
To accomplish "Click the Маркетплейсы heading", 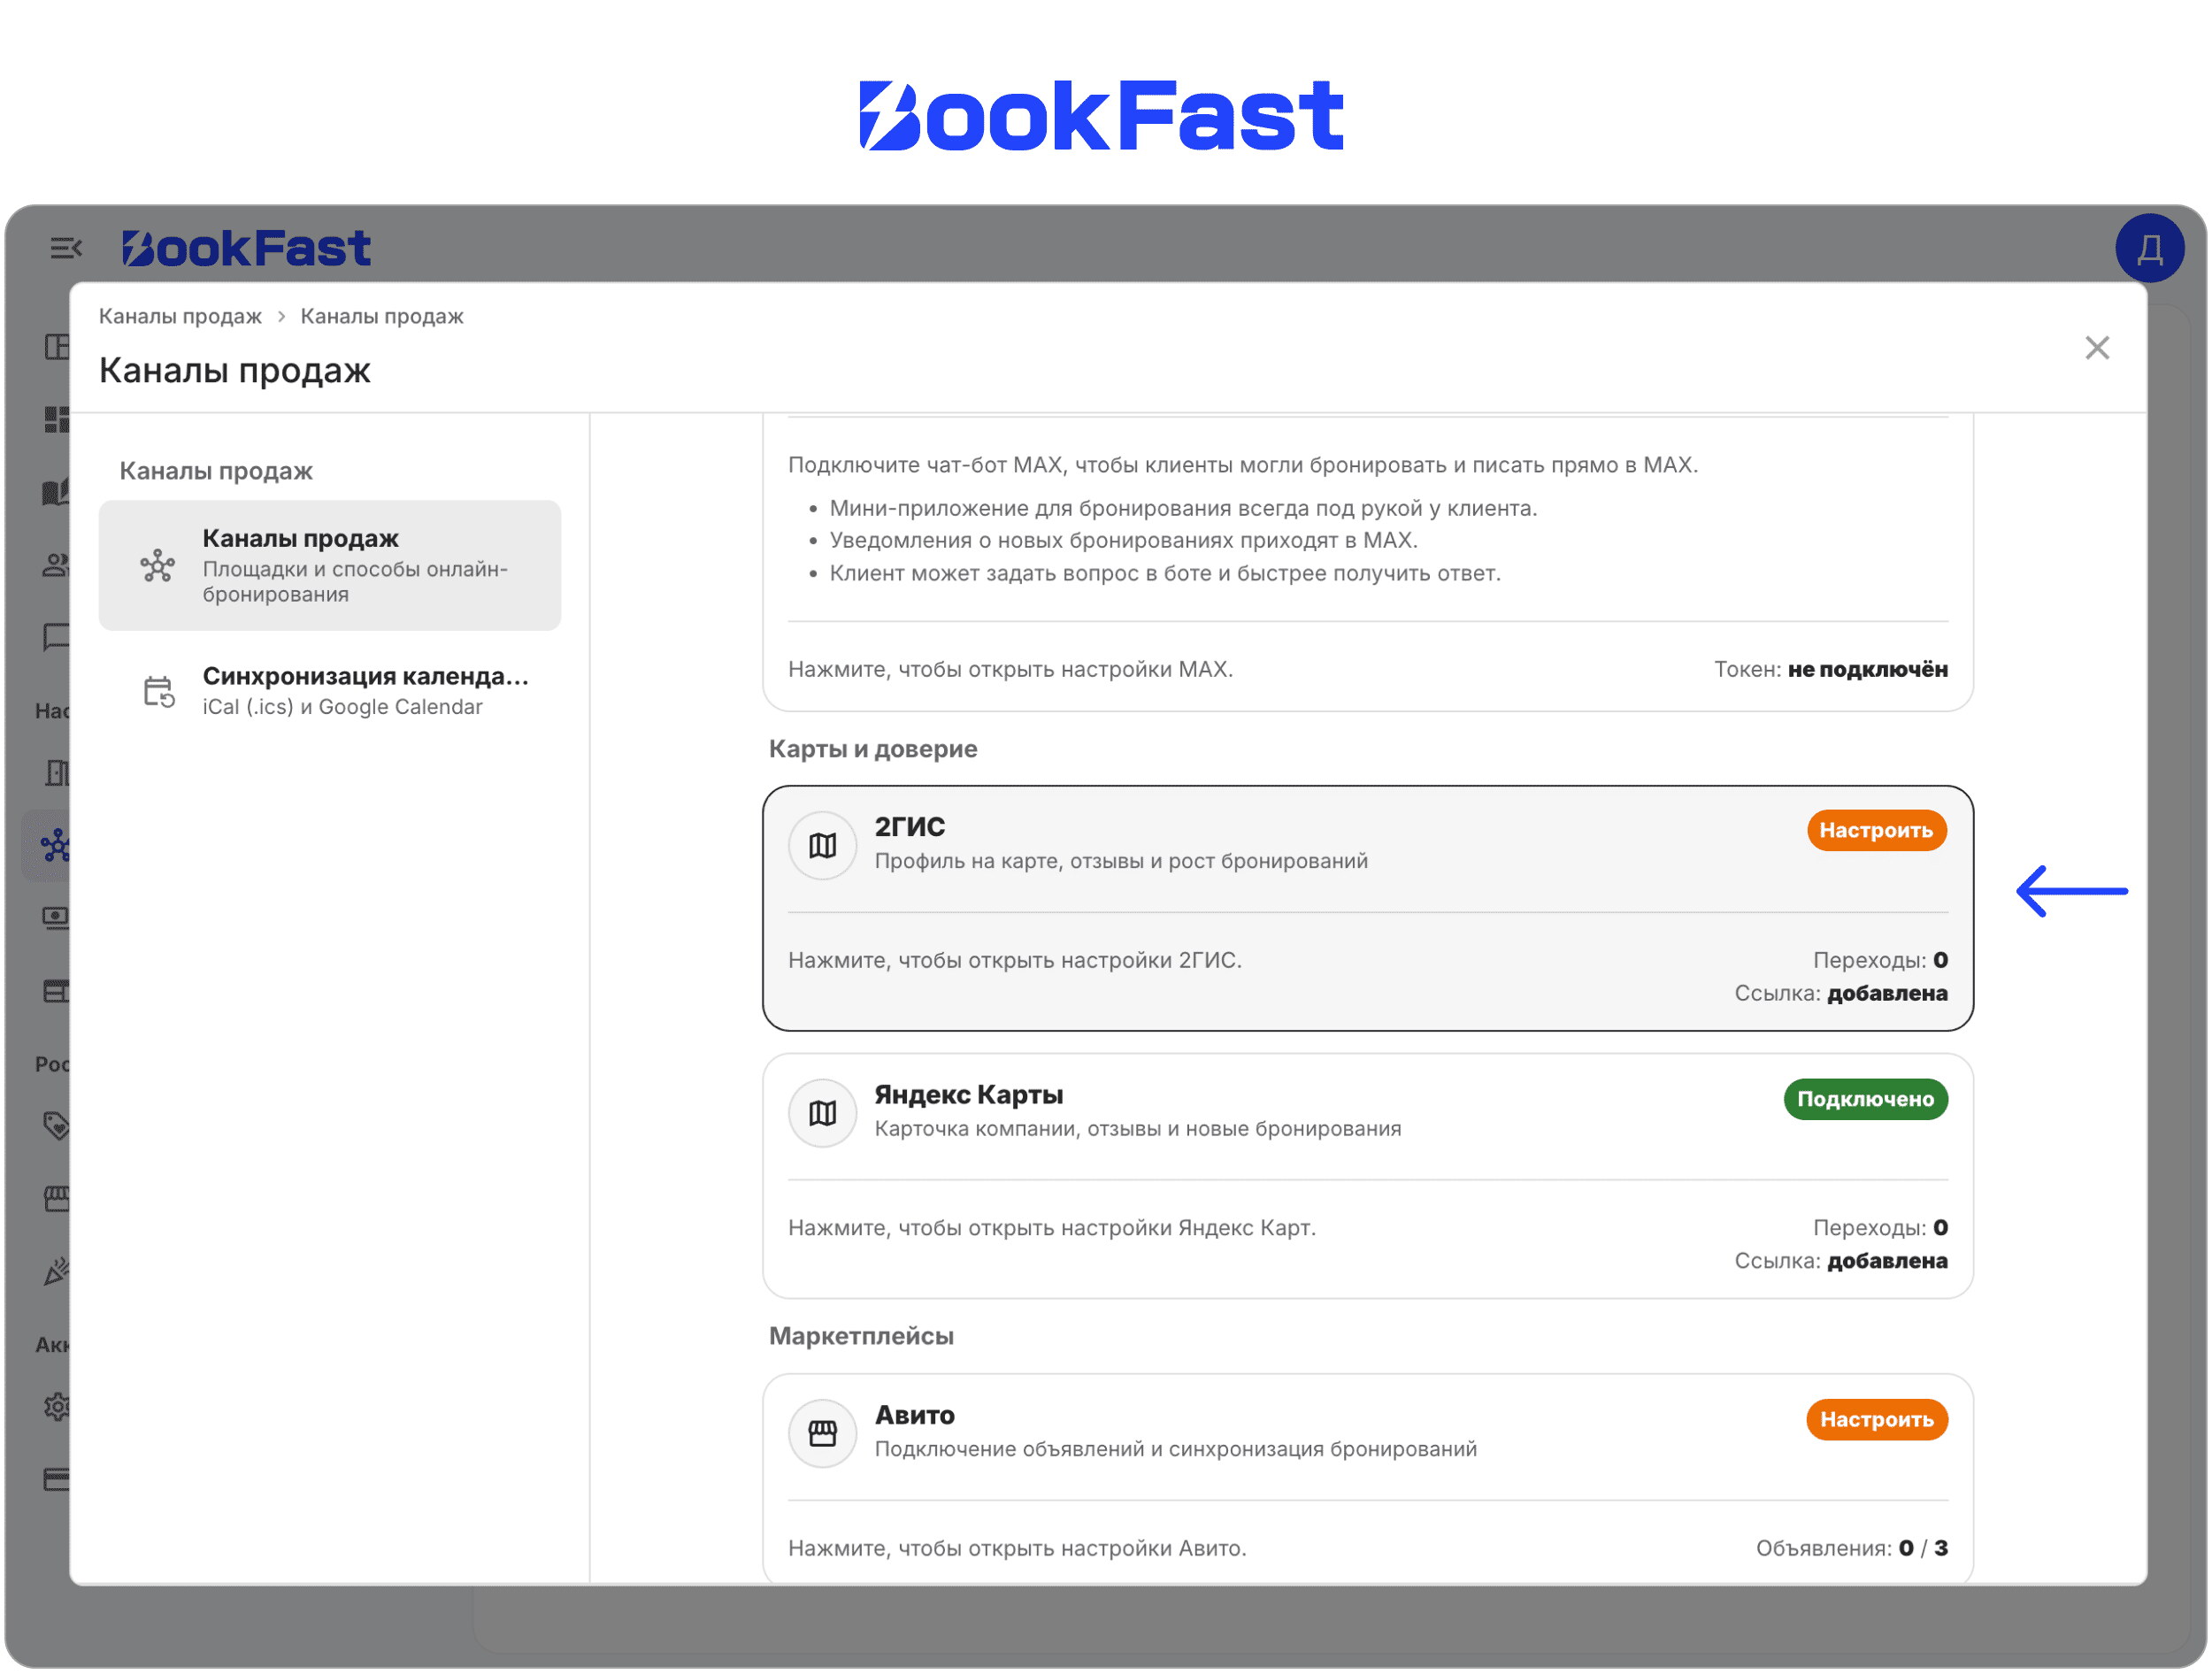I will (860, 1337).
